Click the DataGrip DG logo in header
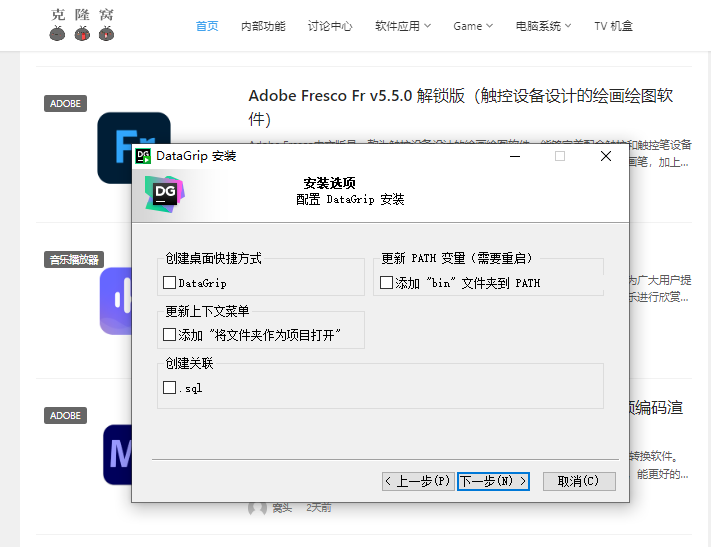The height and width of the screenshot is (547, 711). [x=164, y=194]
